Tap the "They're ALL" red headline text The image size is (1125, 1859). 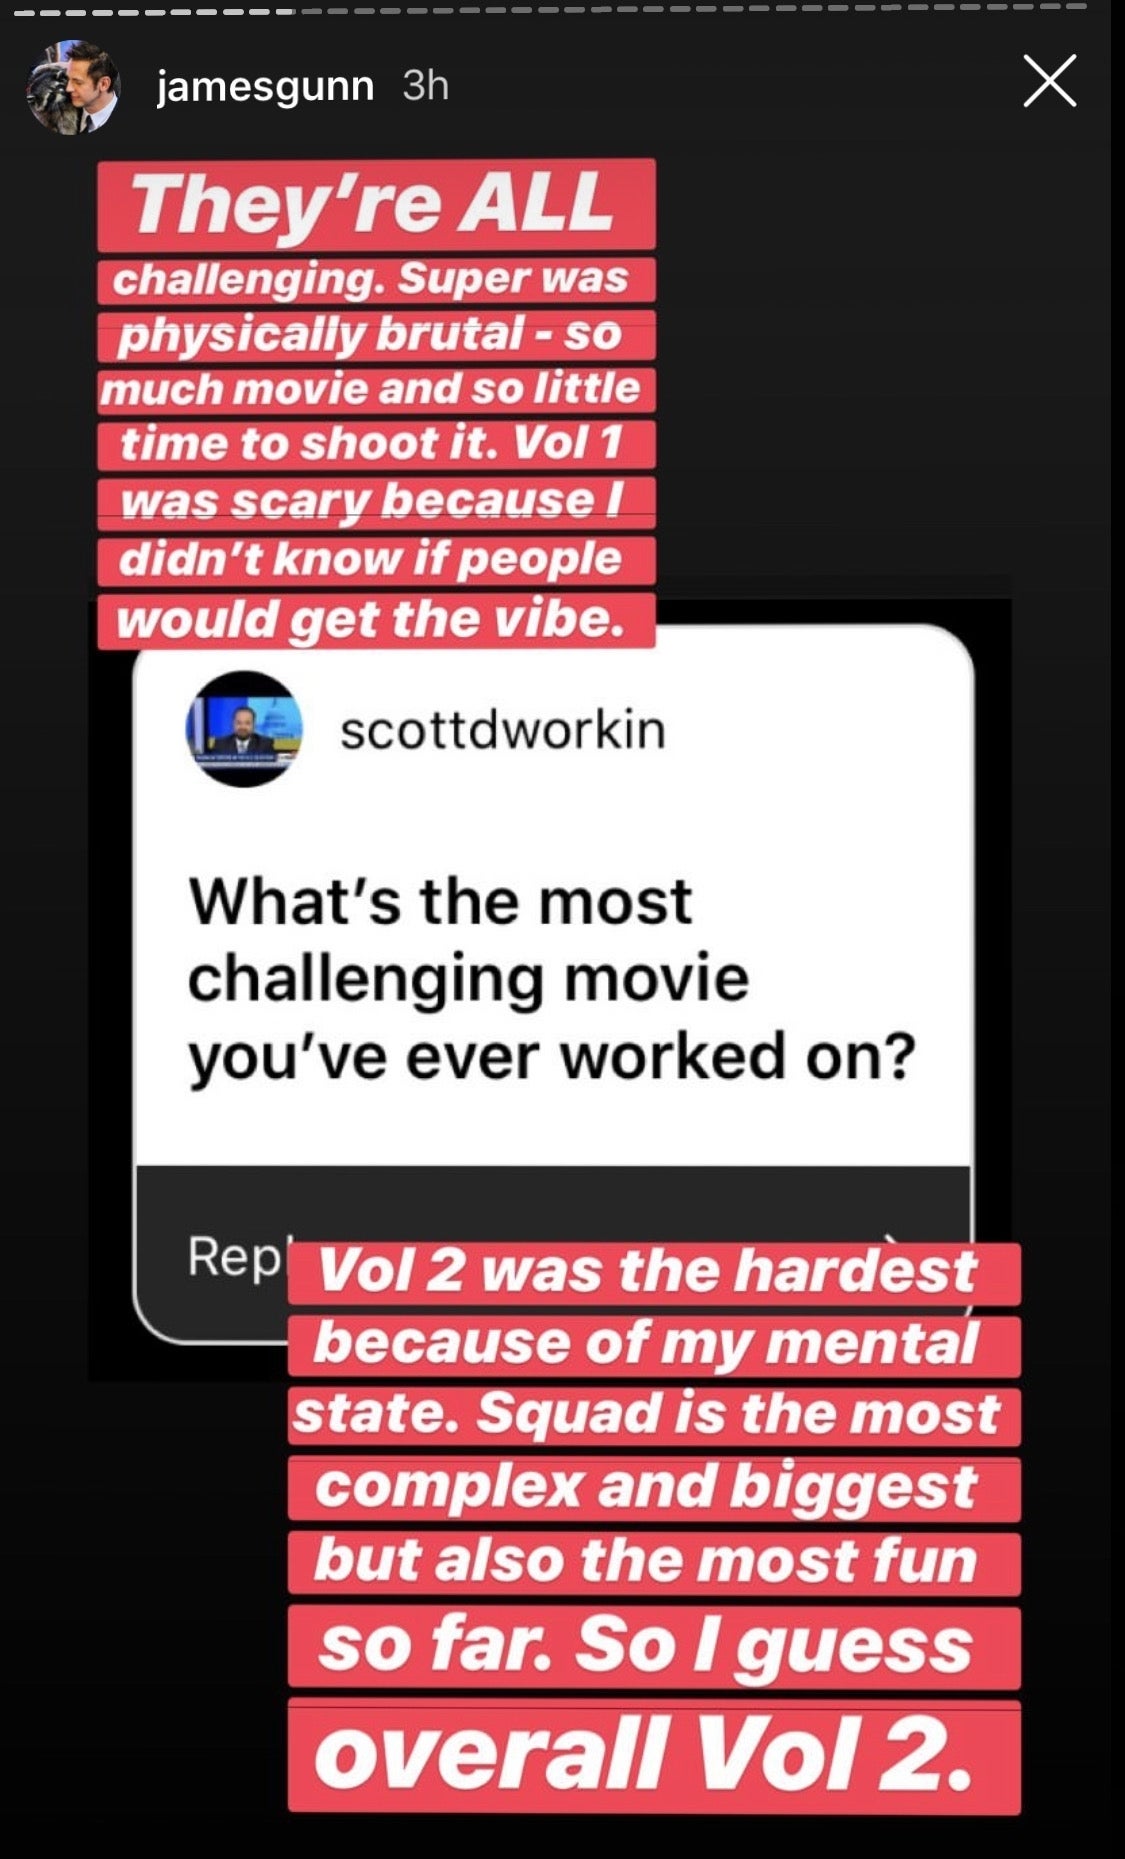click(376, 204)
